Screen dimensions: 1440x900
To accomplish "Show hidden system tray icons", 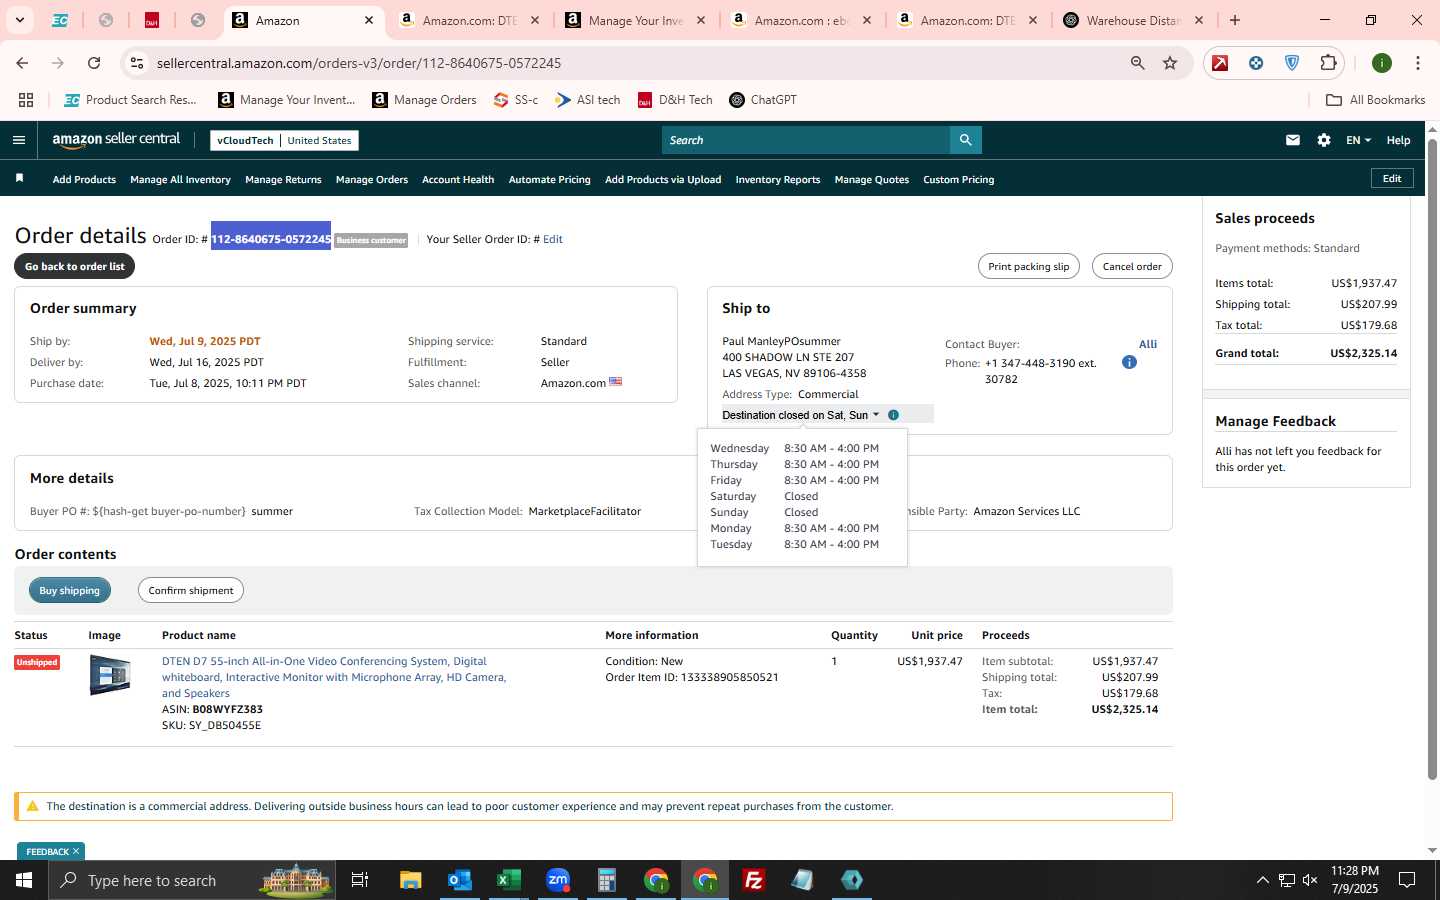I will point(1262,880).
